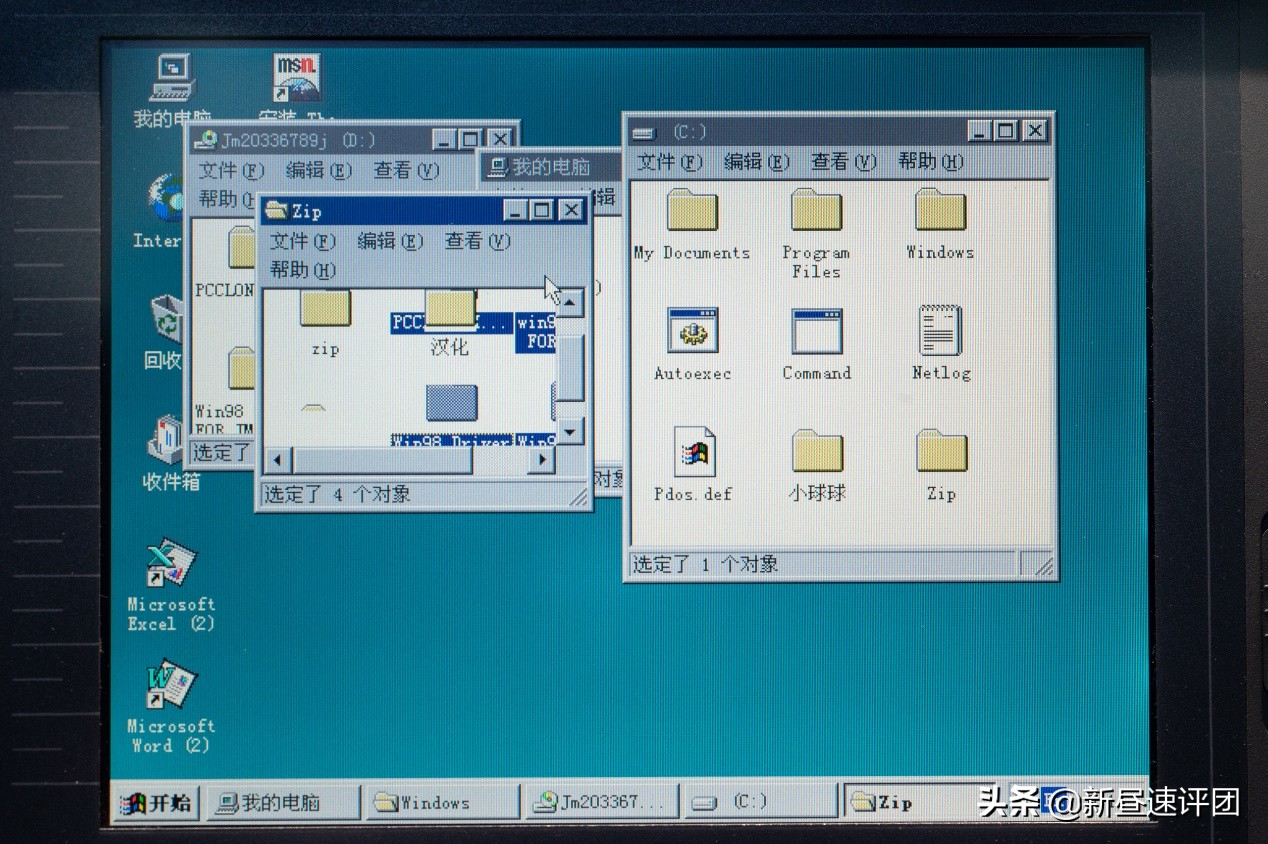Open 文件(F) menu in D: drive window
This screenshot has height=844, width=1268.
click(x=231, y=171)
